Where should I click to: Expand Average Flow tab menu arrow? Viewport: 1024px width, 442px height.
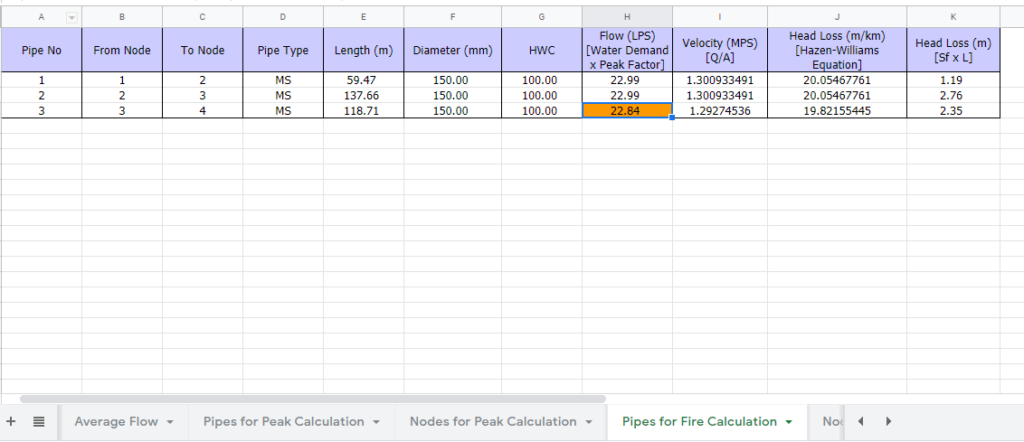coord(170,422)
